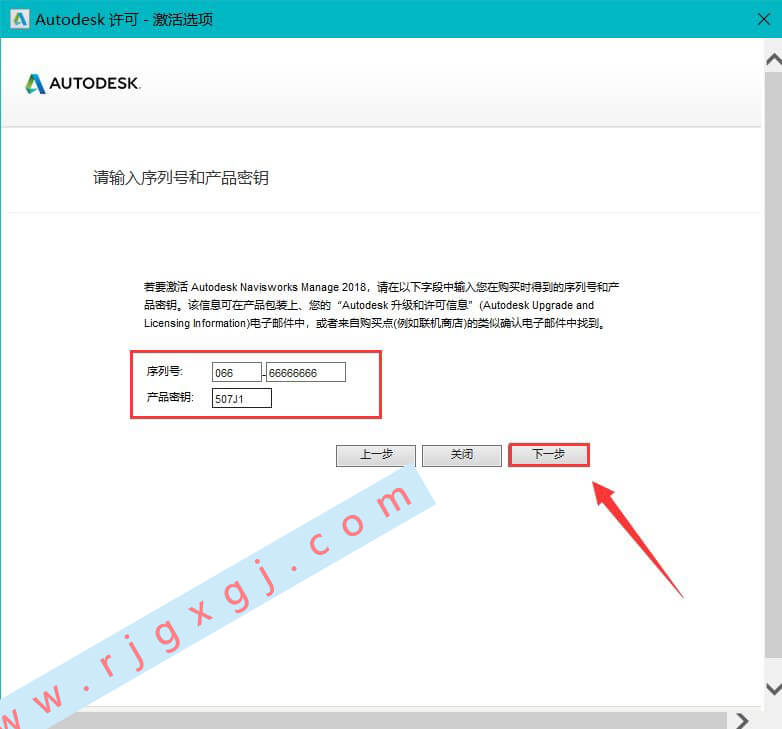Click the vertical scrollbar down arrow
Screen dimensions: 782x729
(x=774, y=689)
